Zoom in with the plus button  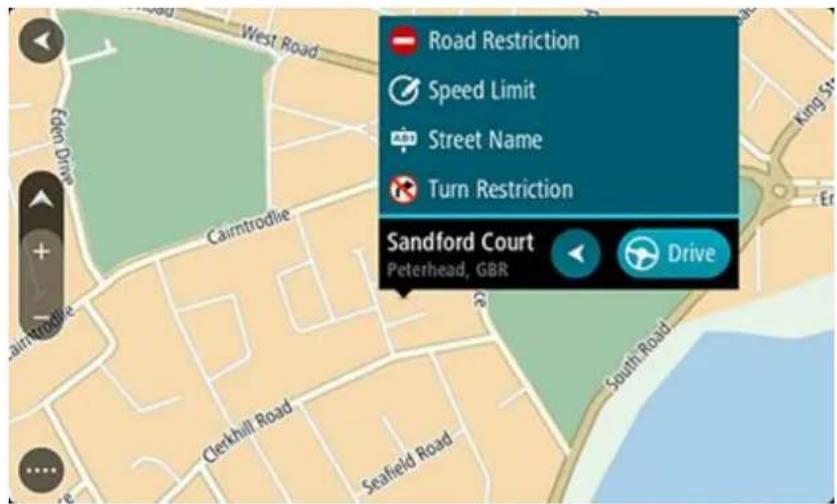click(x=41, y=251)
